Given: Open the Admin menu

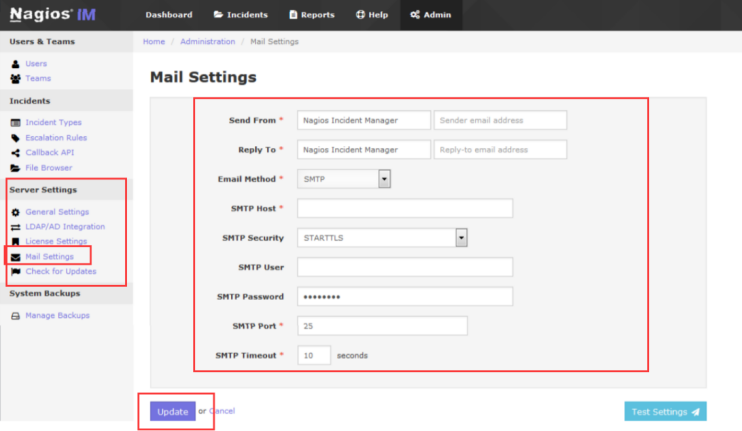Looking at the screenshot, I should pyautogui.click(x=431, y=15).
